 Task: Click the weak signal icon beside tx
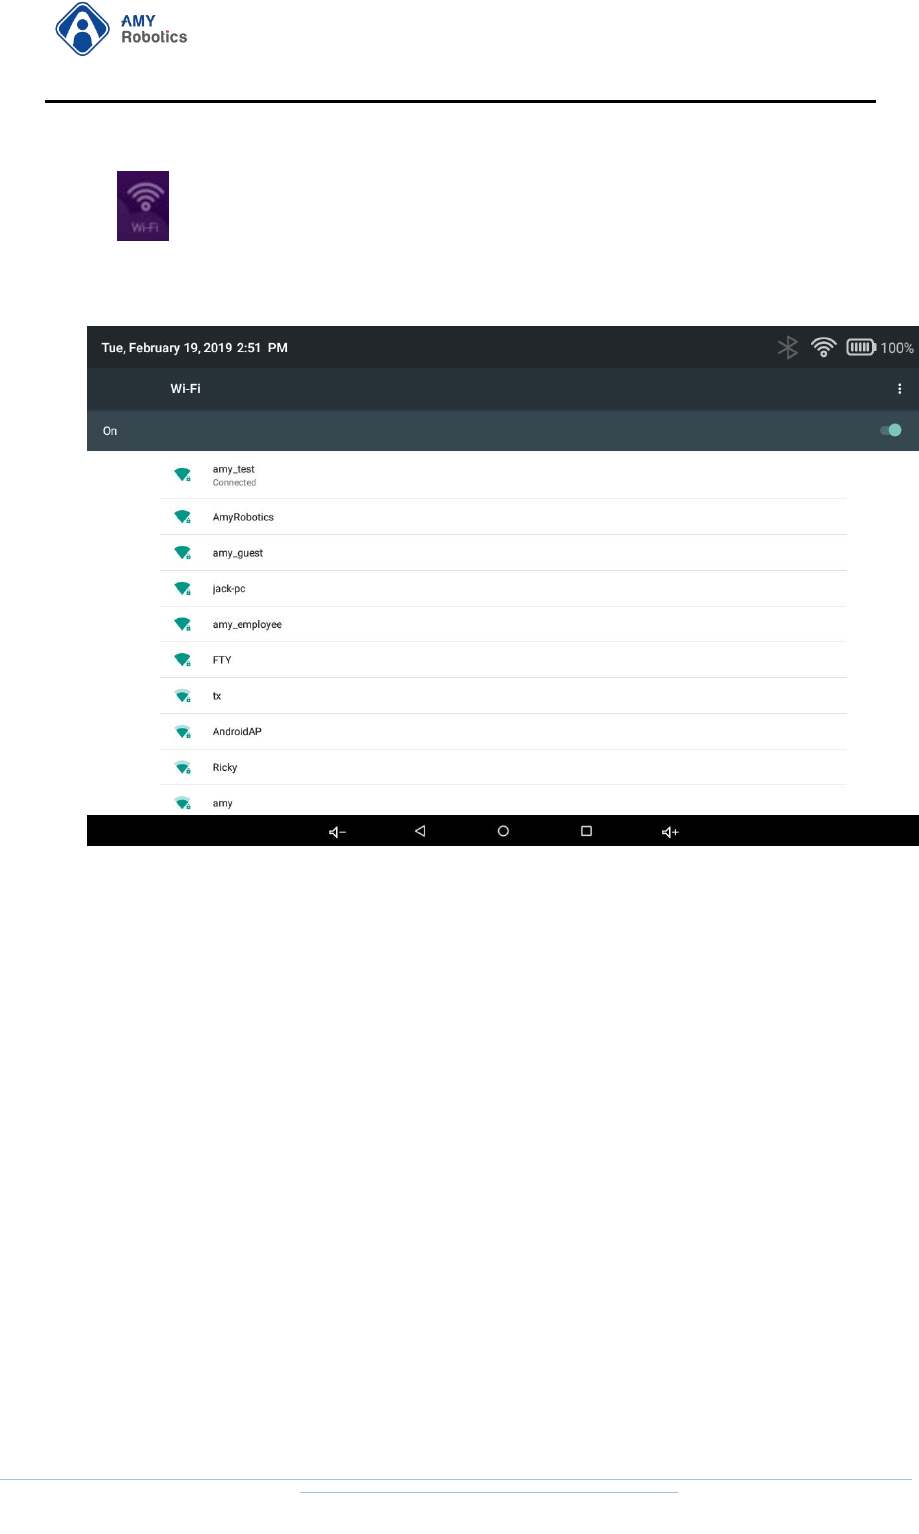183,696
